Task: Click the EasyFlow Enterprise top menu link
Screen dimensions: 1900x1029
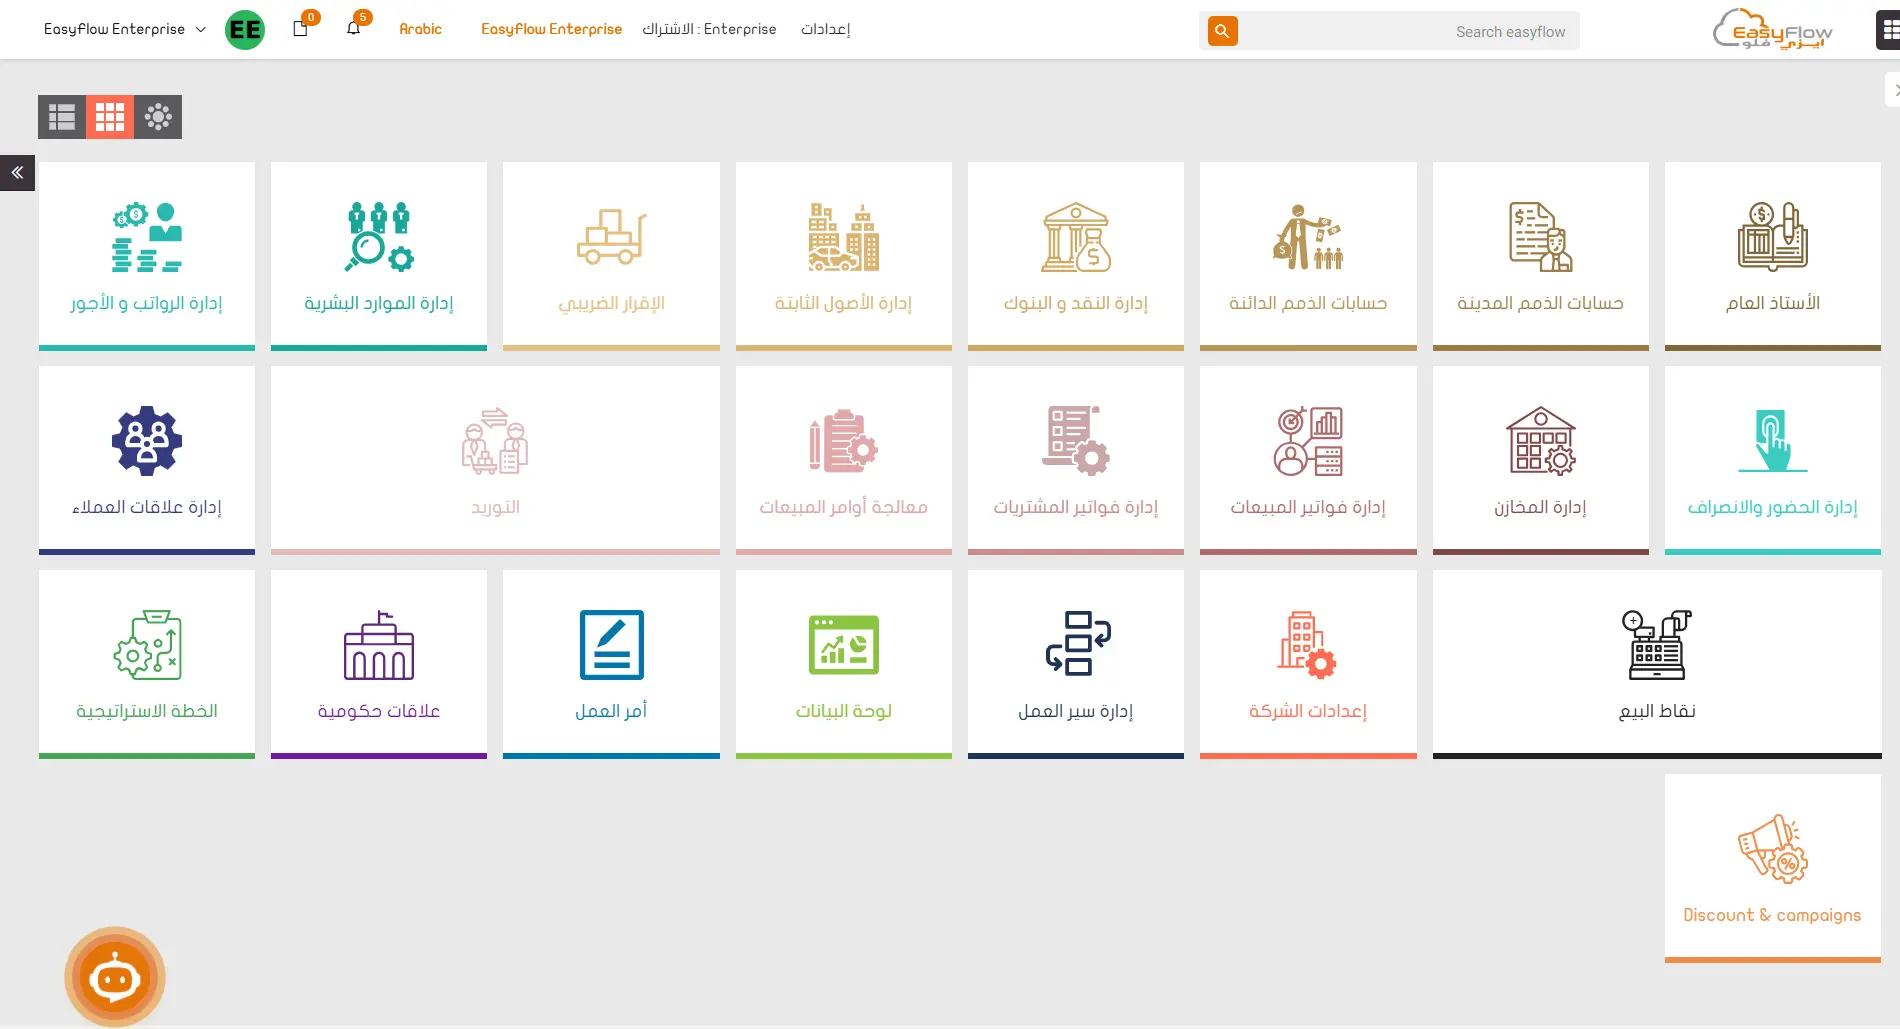Action: point(551,29)
